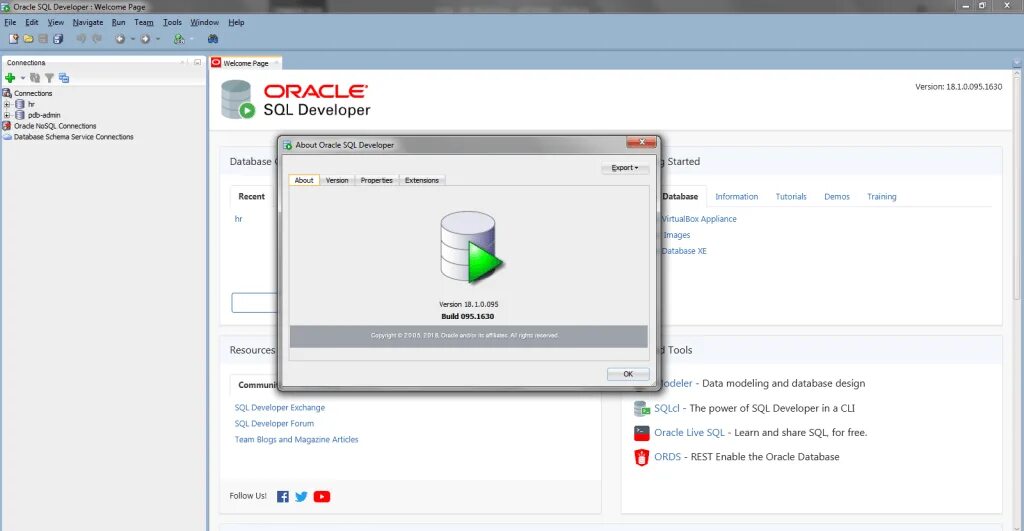Click the Twitter bird icon
Screen dimensions: 1024x531
coord(301,496)
